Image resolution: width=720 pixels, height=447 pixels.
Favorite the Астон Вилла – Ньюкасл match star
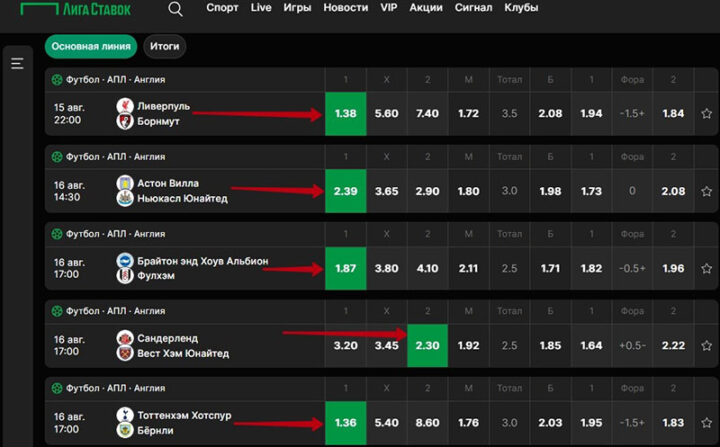tap(706, 191)
